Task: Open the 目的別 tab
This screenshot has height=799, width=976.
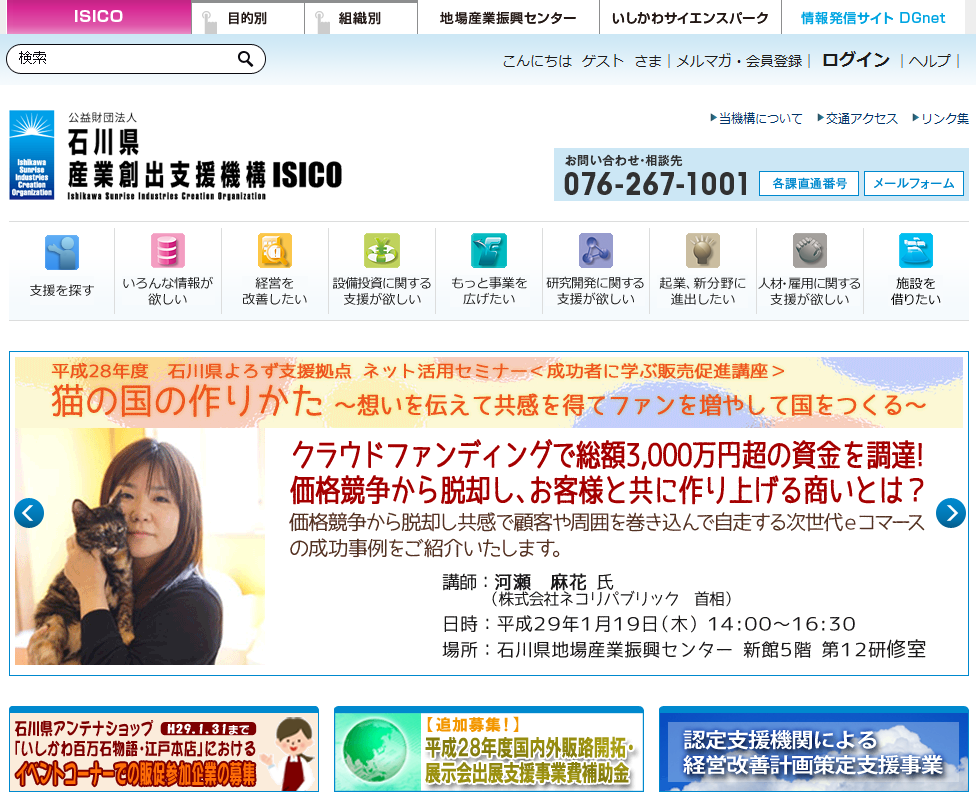Action: (x=248, y=18)
